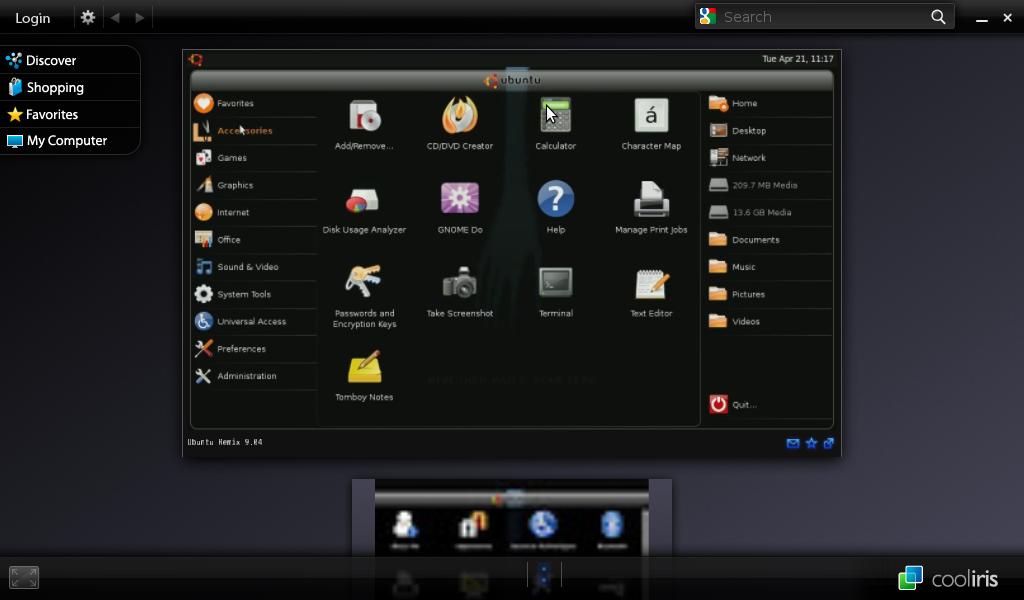The height and width of the screenshot is (600, 1024).
Task: Open the 13.6 GB Media drive
Action: tap(769, 213)
